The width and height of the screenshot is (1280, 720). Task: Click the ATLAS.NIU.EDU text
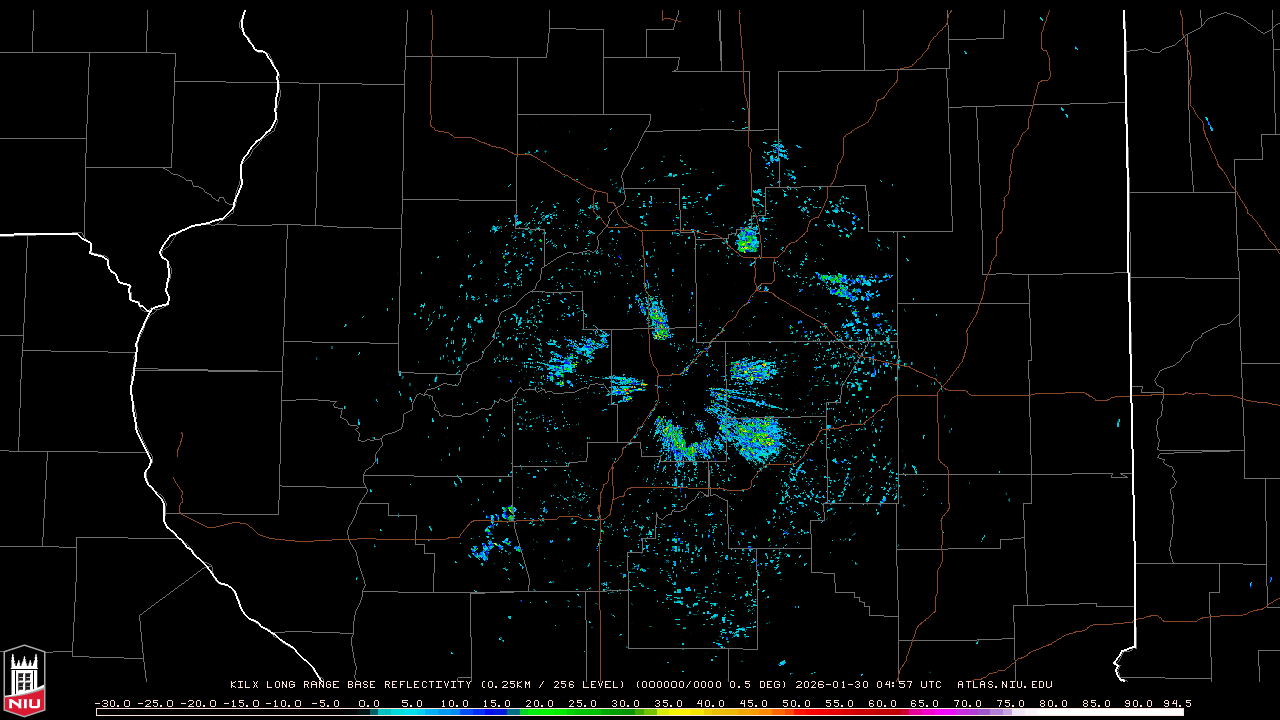click(1005, 685)
